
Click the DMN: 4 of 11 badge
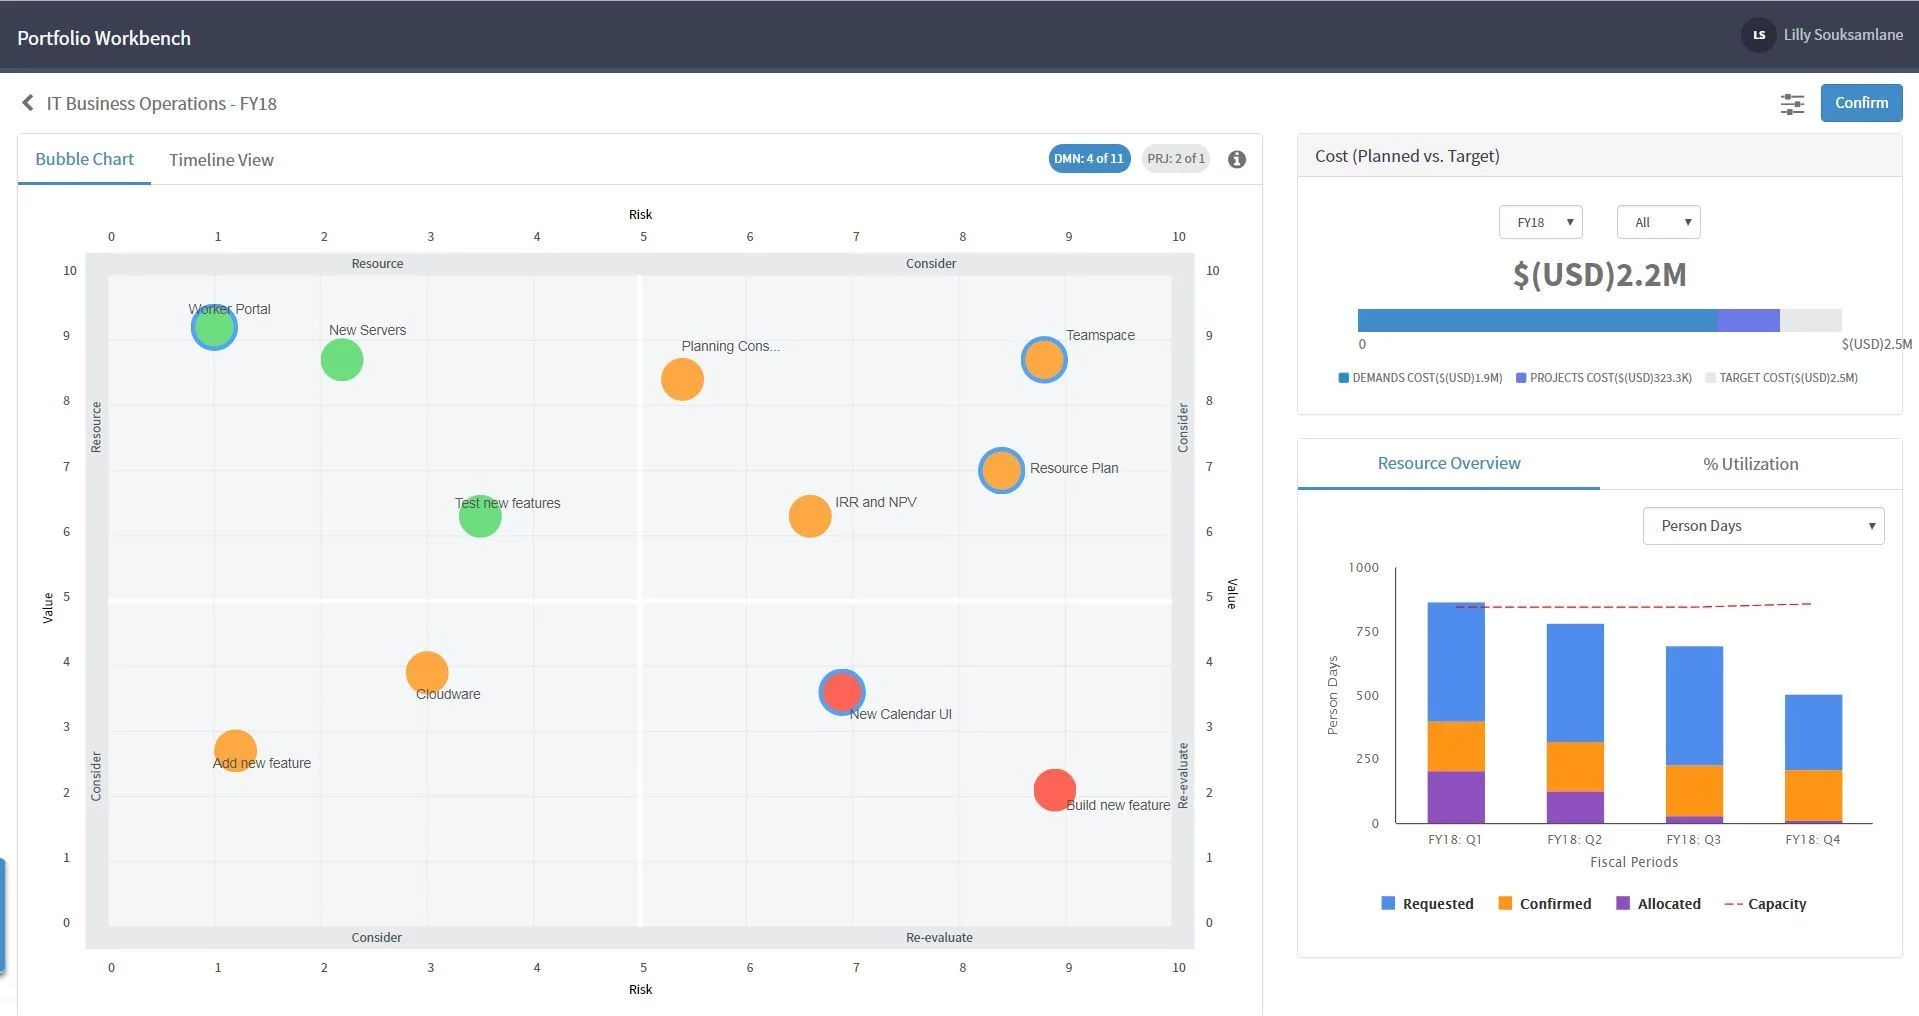coord(1089,158)
